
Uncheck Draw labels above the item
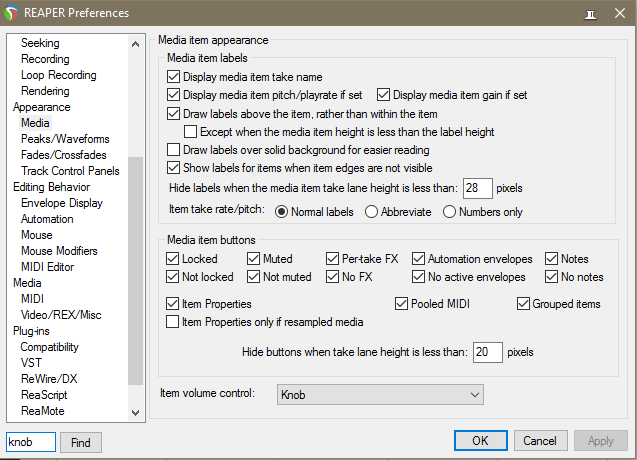pyautogui.click(x=173, y=114)
